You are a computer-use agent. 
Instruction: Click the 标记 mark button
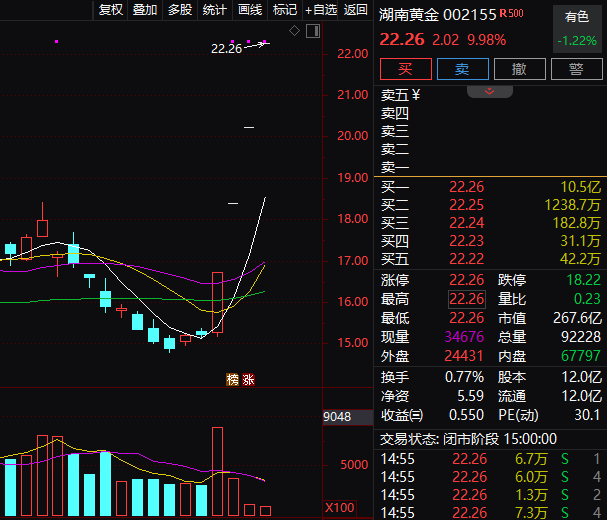coord(285,10)
